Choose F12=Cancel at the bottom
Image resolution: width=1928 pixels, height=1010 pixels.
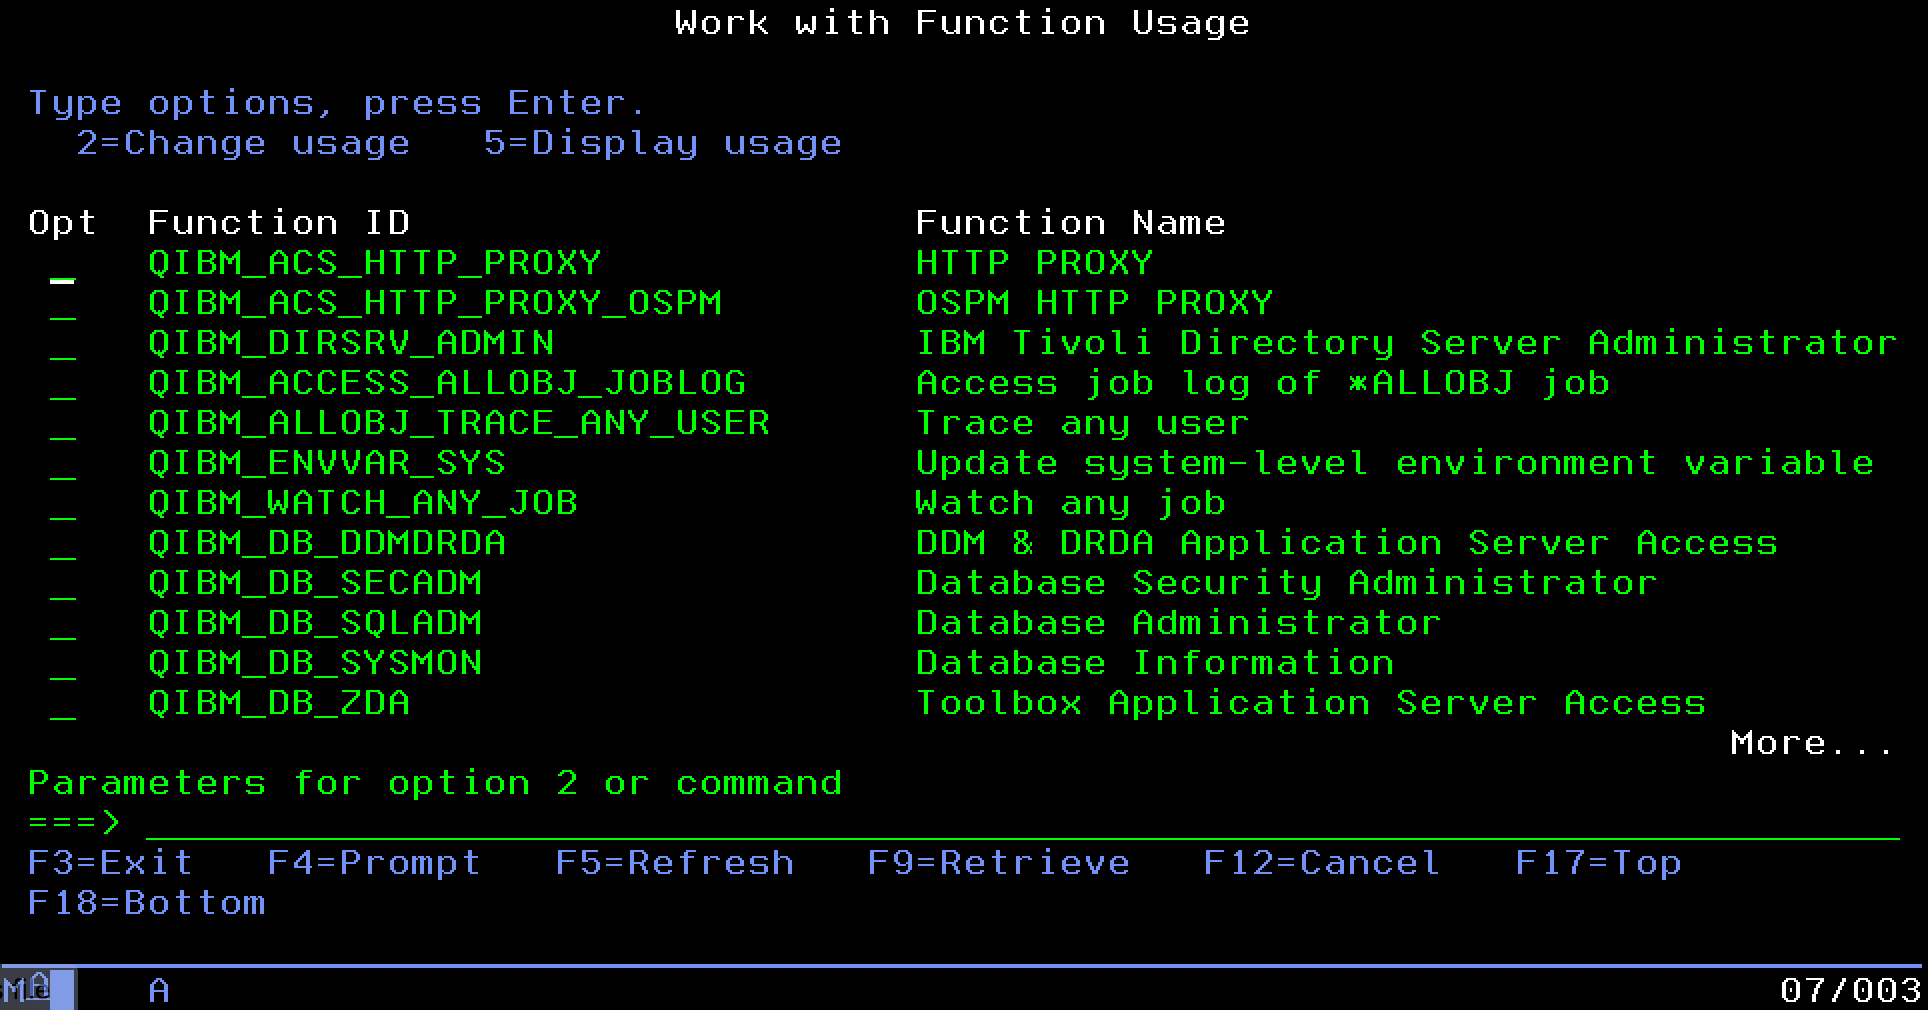[x=1321, y=863]
